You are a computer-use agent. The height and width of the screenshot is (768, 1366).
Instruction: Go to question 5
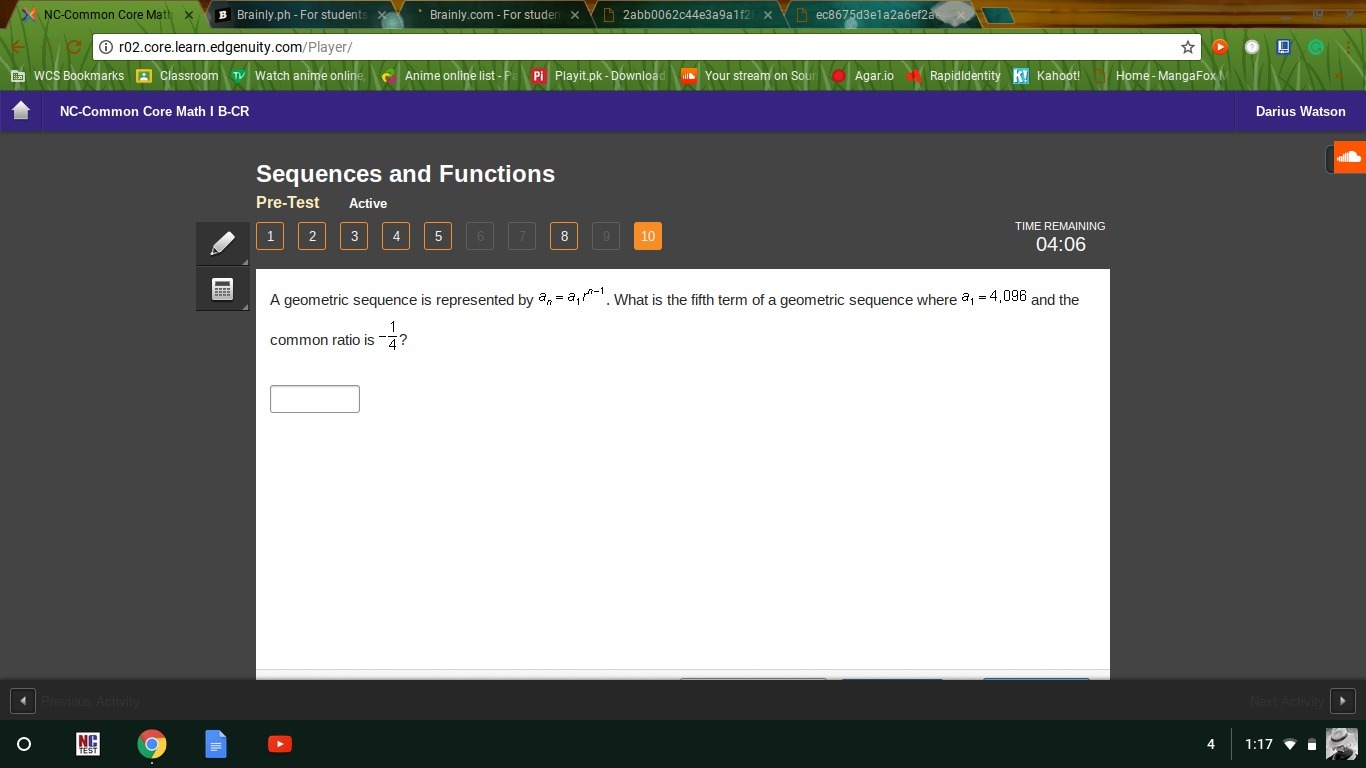[x=438, y=236]
